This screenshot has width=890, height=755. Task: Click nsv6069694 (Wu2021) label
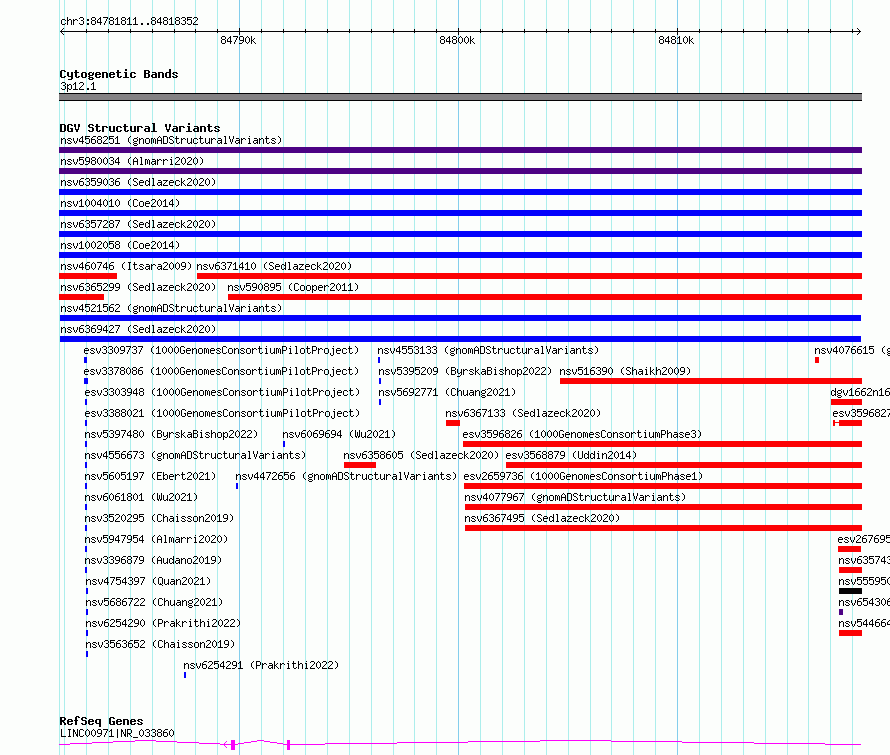click(x=339, y=434)
